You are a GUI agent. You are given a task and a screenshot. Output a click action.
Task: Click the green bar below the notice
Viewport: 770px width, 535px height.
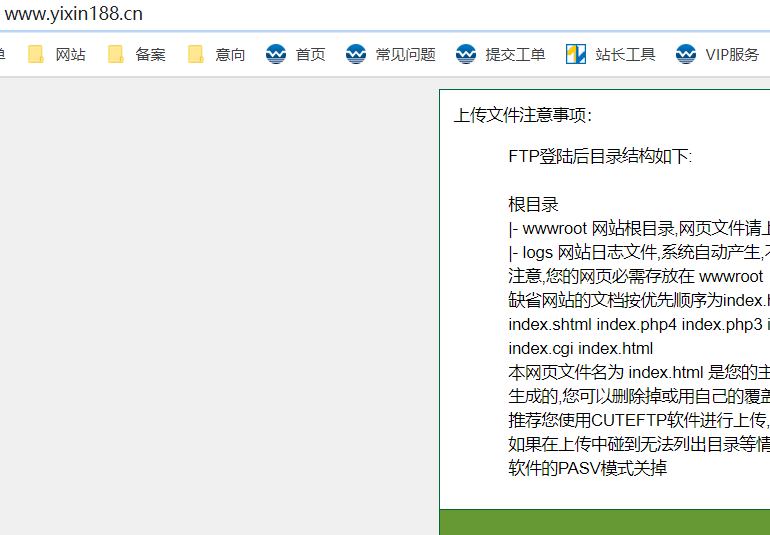(x=604, y=521)
